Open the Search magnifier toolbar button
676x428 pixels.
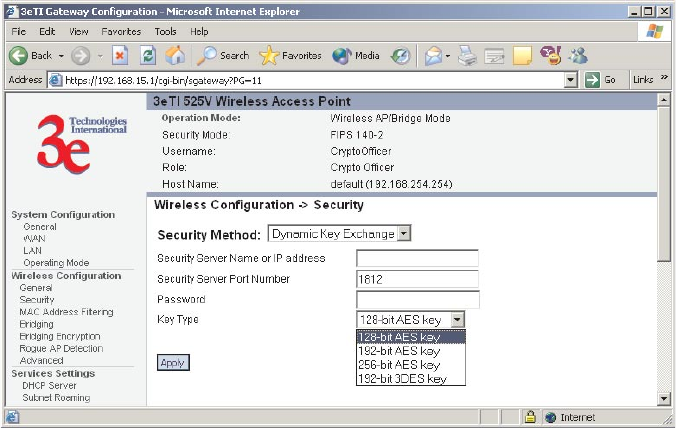click(x=223, y=56)
